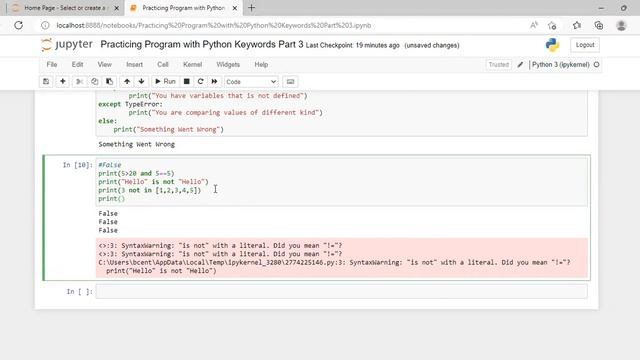Move selected cell down arrow
The height and width of the screenshot is (360, 640).
pos(142,82)
